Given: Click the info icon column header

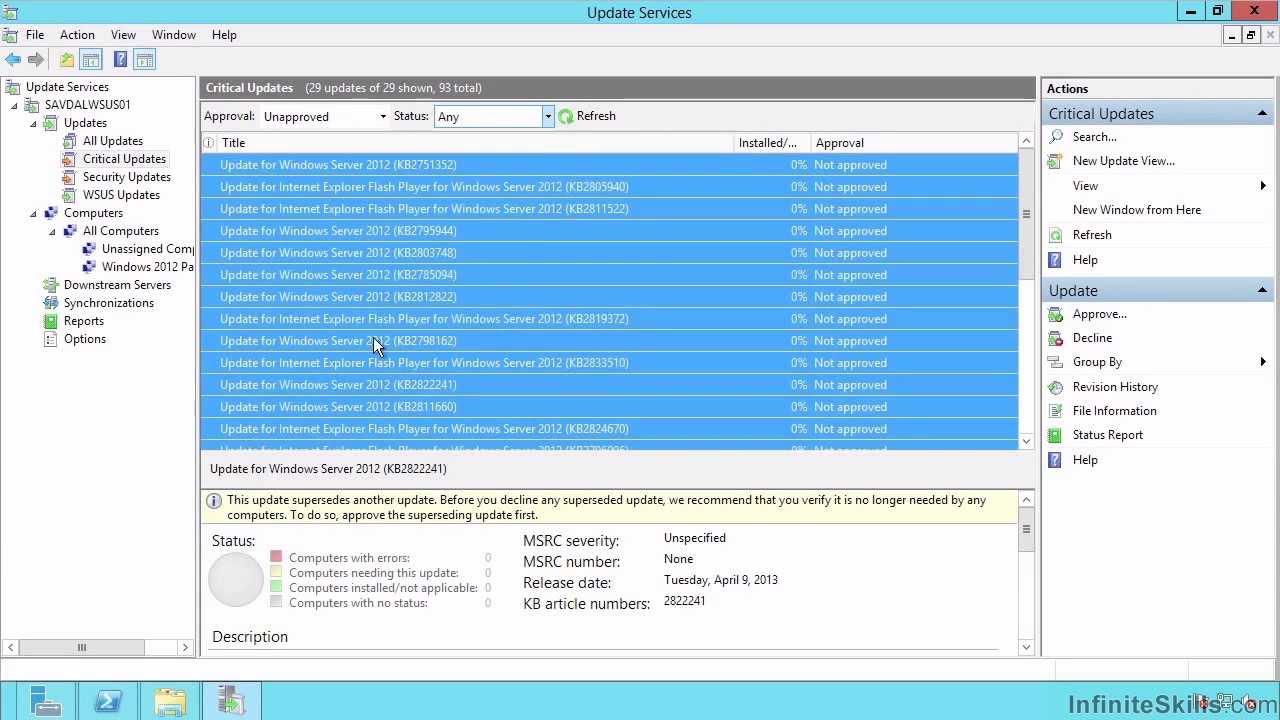Looking at the screenshot, I should coord(208,143).
